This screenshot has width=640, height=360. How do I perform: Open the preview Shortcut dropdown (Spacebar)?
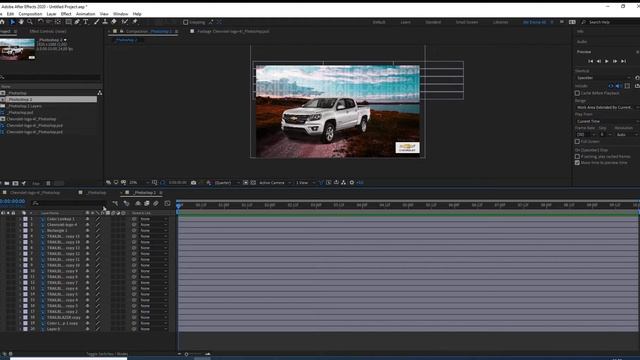pyautogui.click(x=603, y=78)
